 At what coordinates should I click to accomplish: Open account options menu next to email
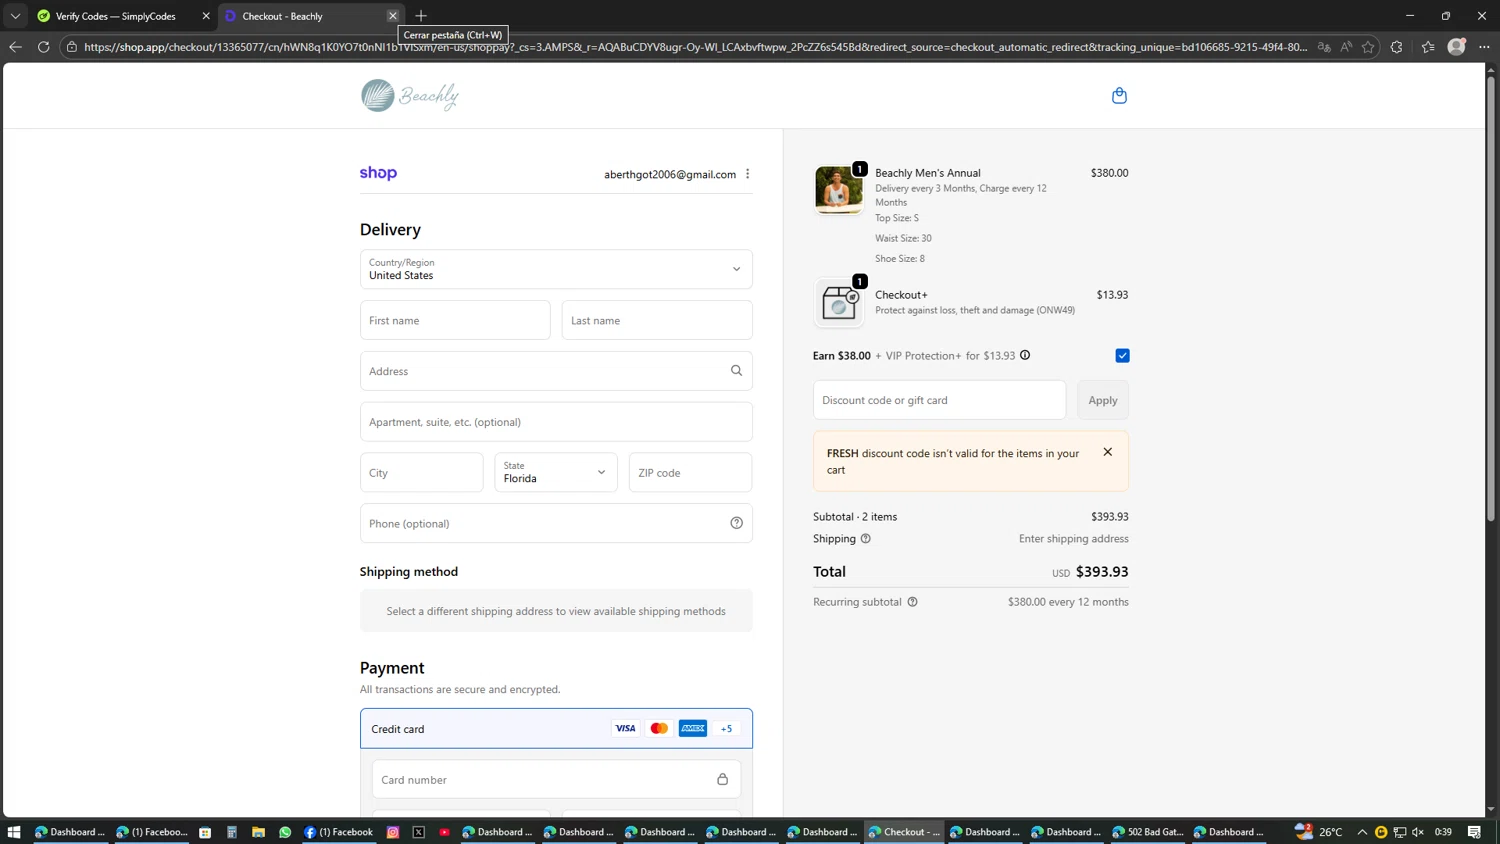747,174
